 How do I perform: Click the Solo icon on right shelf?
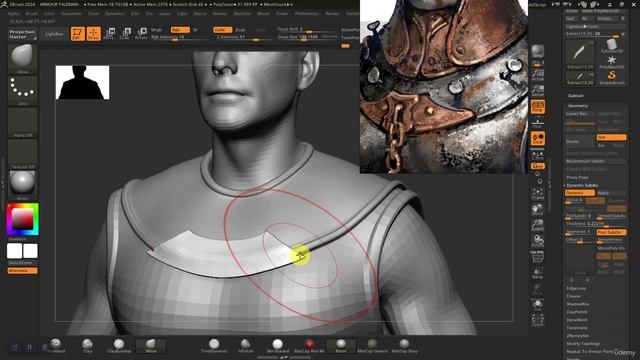pos(538,305)
